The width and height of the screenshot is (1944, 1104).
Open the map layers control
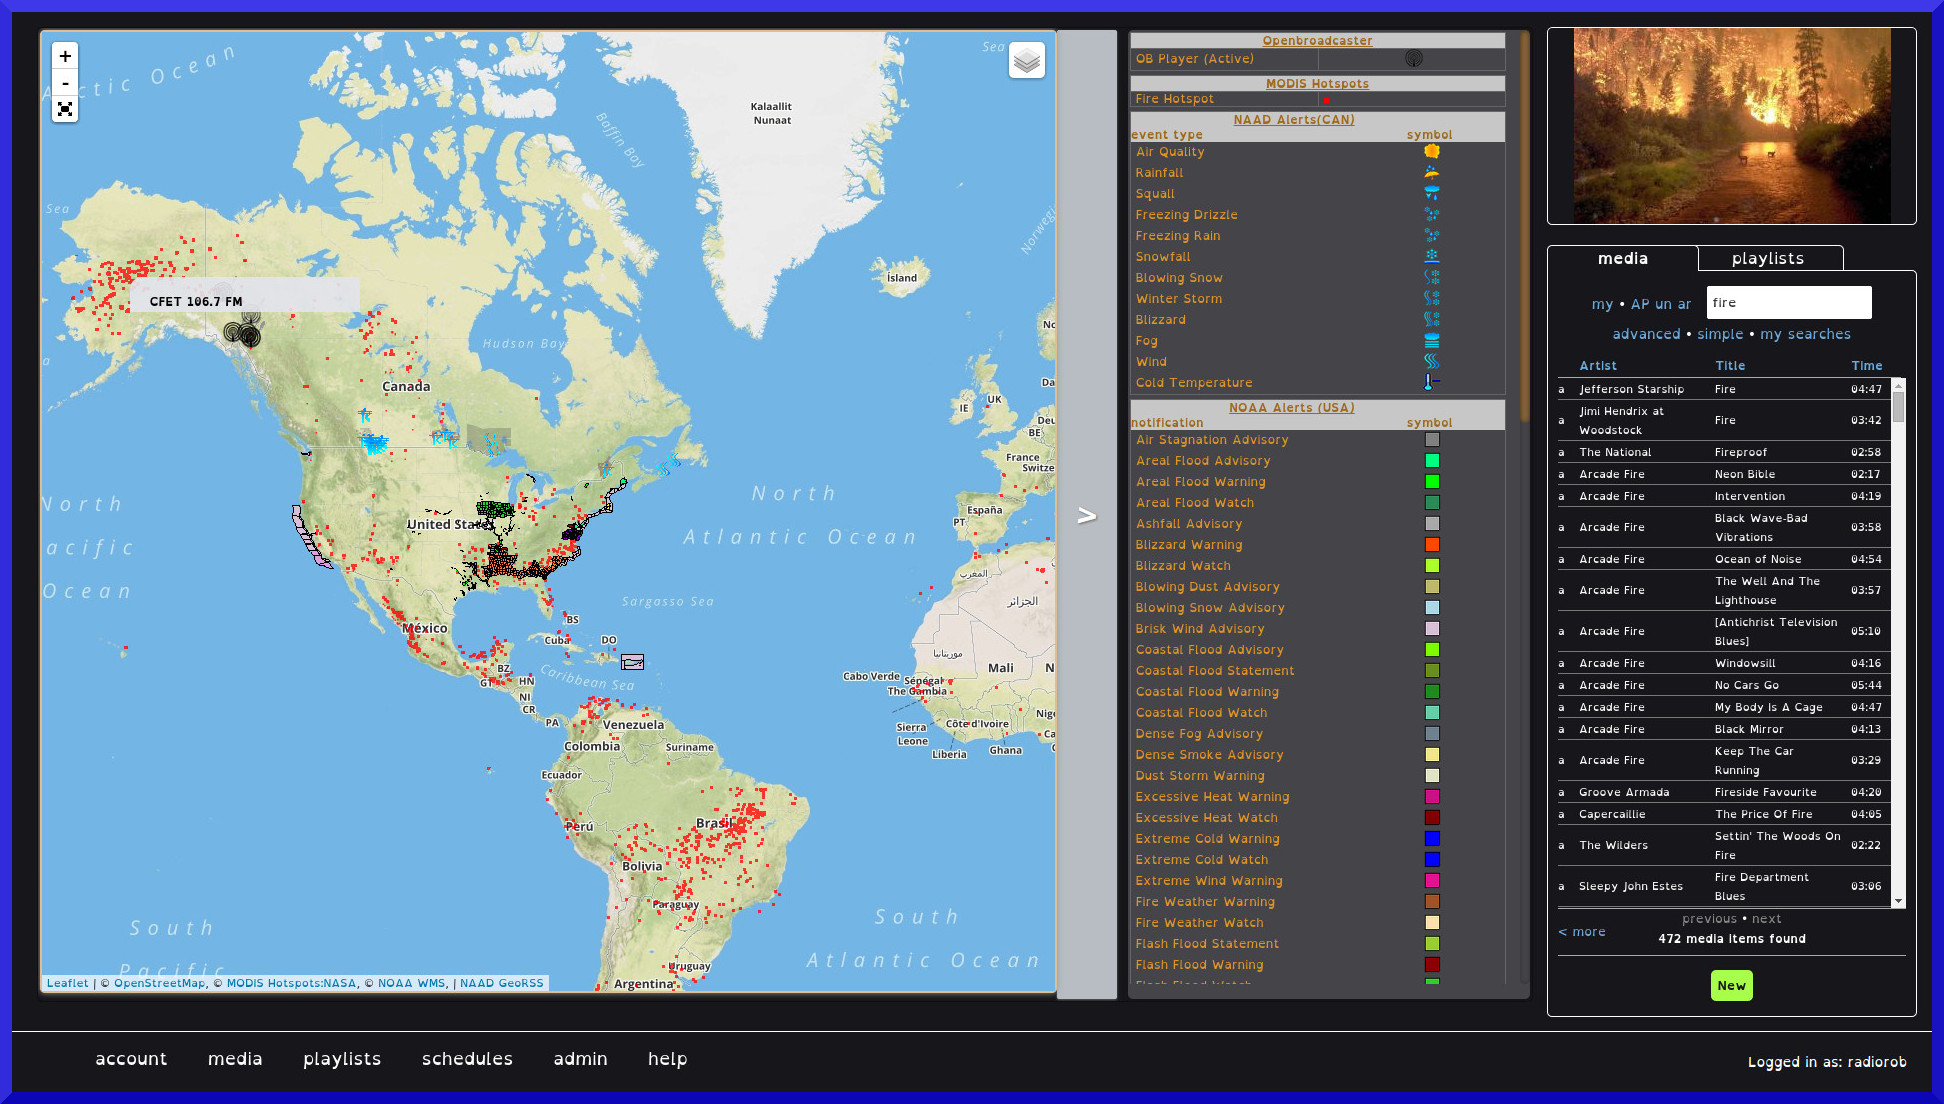pyautogui.click(x=1027, y=61)
